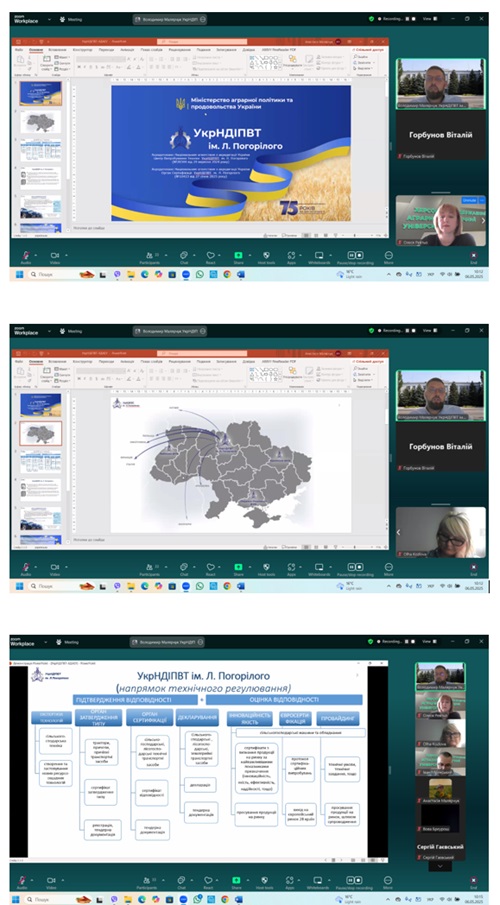Screen dimensions: 500x905
Task: Expand the arrow beside Audio in top toolbar
Action: (x=36, y=254)
